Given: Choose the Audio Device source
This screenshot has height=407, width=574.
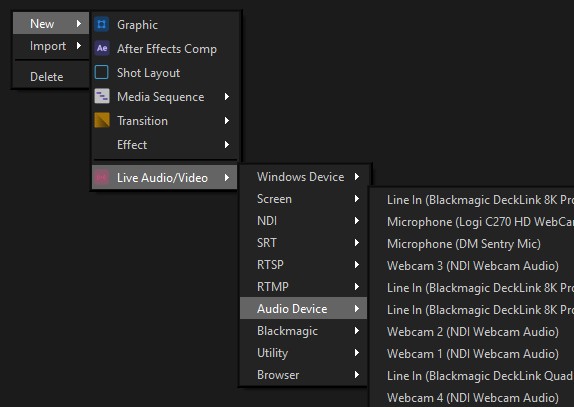Looking at the screenshot, I should point(303,309).
